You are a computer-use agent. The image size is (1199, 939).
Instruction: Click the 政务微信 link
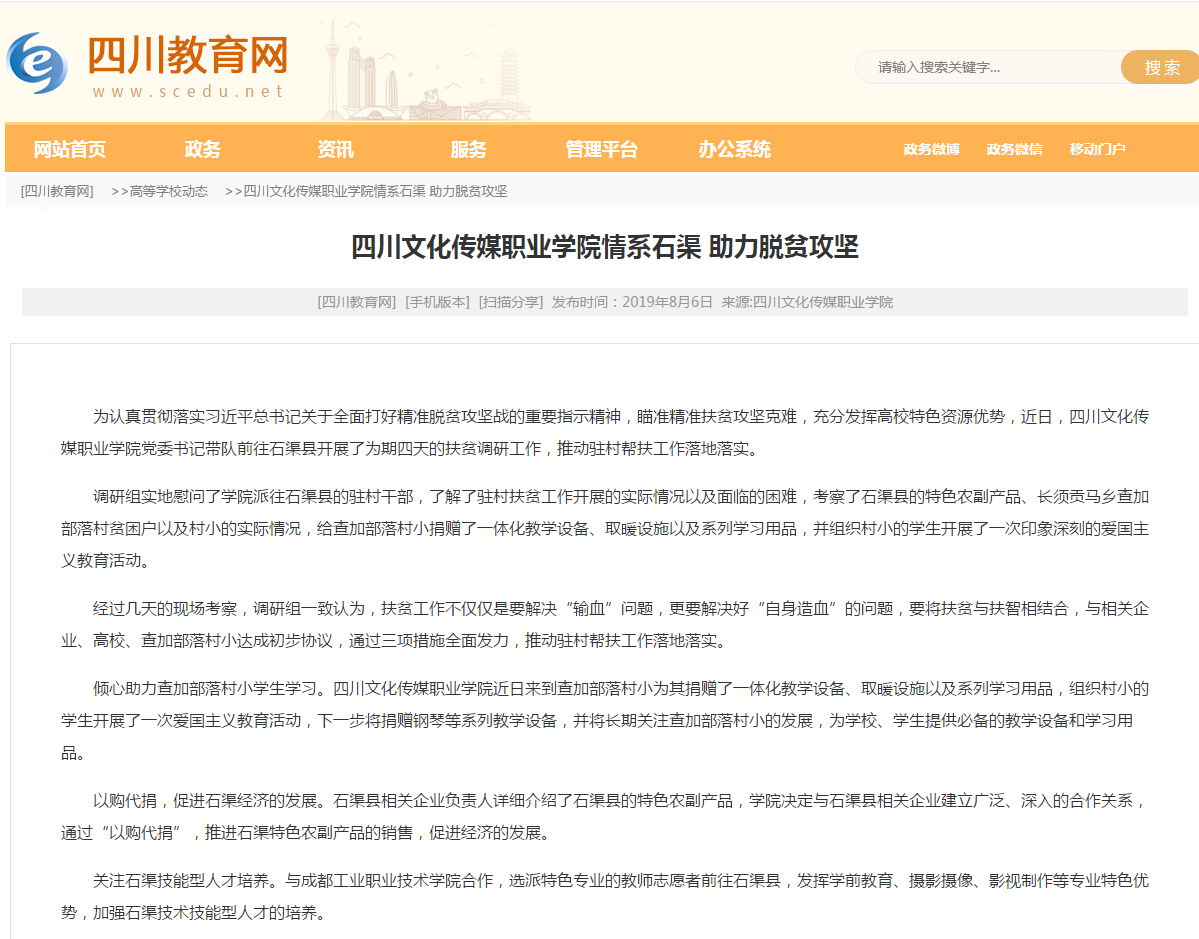click(1015, 149)
